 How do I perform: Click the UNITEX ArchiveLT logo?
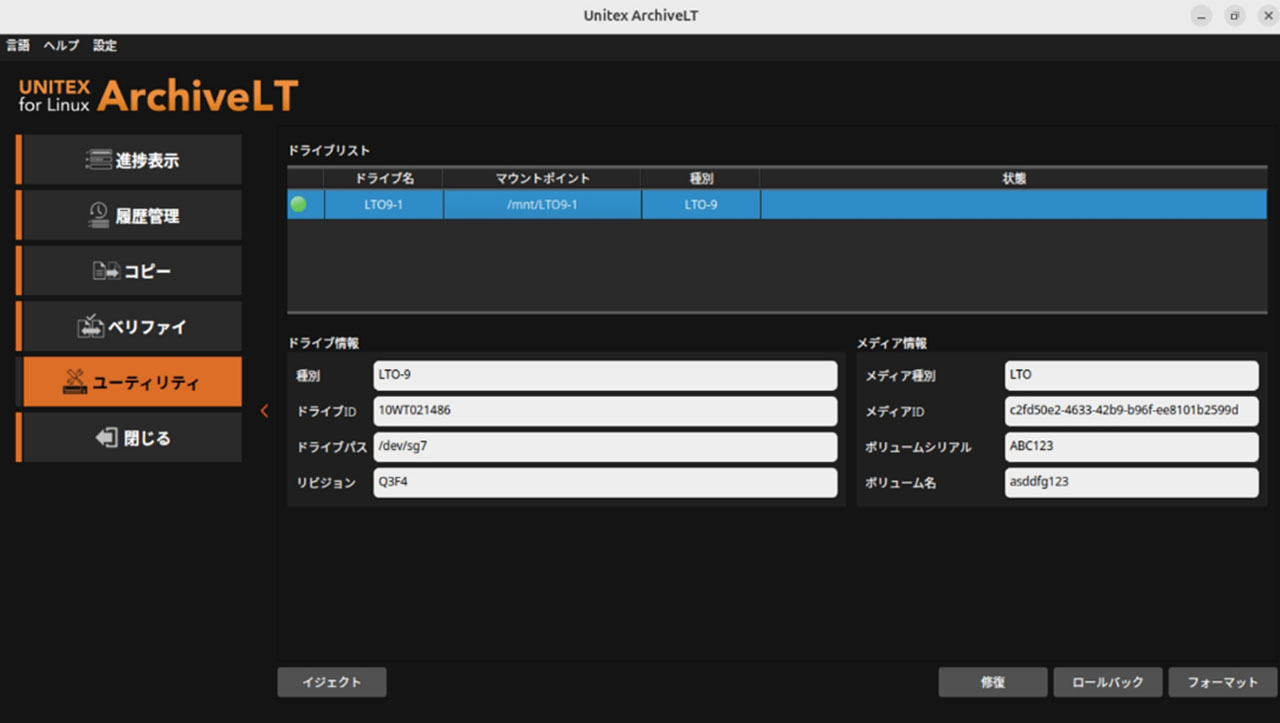(x=158, y=95)
